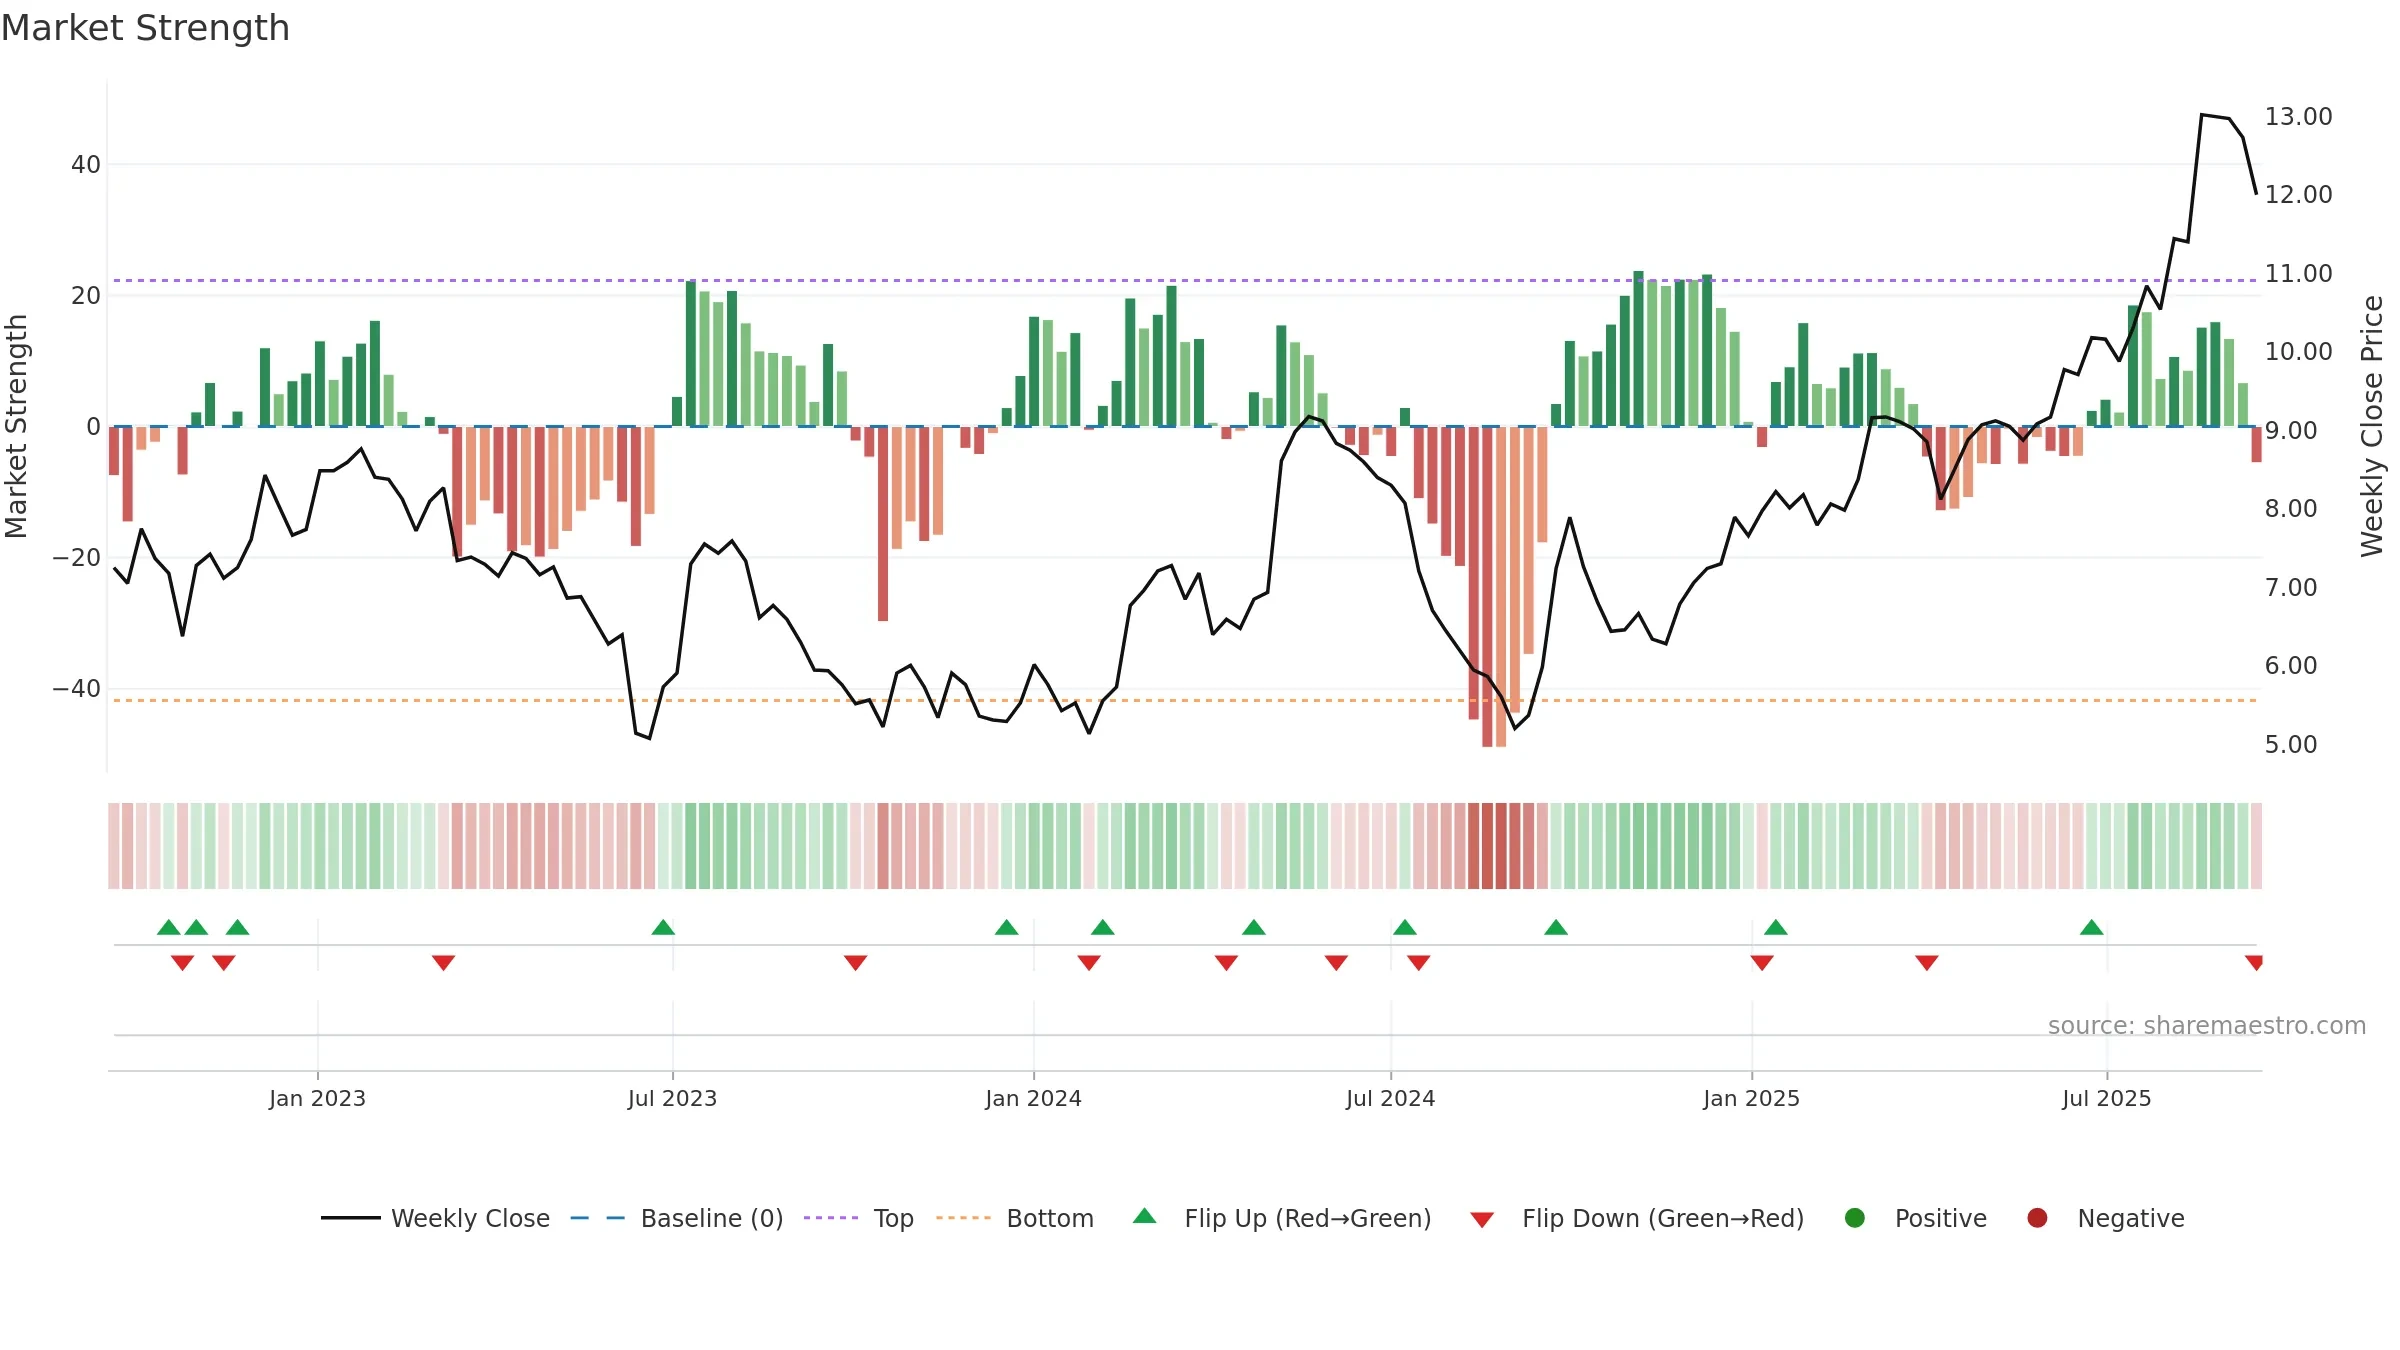Click the source: sharemaestro.com credit
Screen dimensions: 2400x1350
pos(2207,1026)
